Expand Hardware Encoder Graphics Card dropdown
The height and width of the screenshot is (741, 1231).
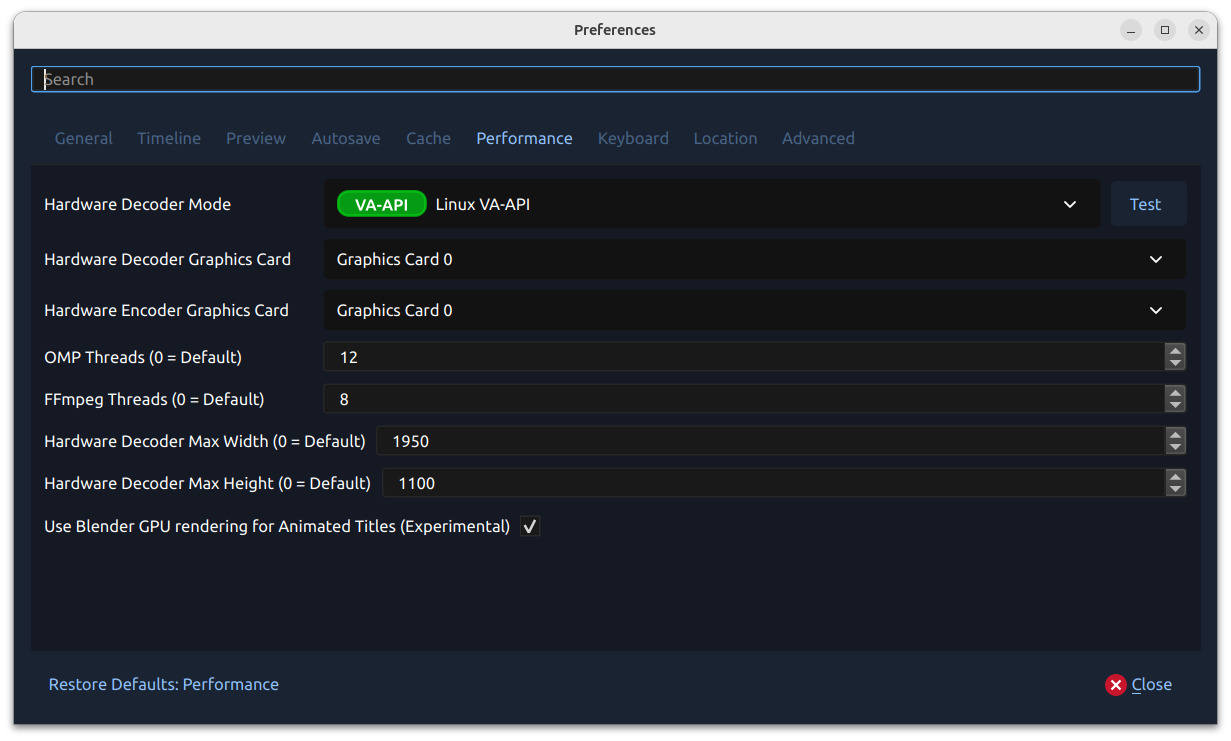755,310
